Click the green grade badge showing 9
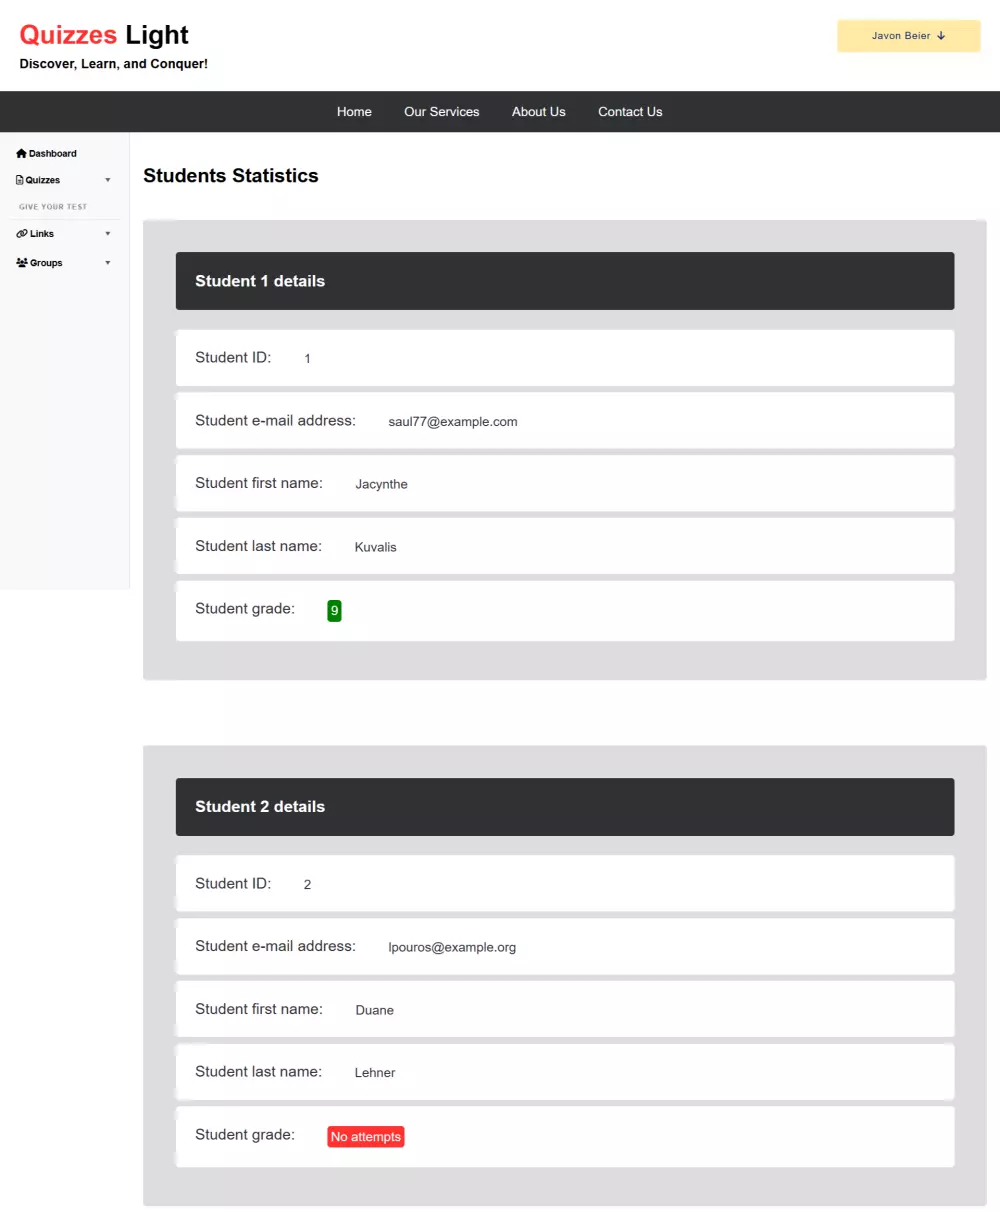 [334, 610]
